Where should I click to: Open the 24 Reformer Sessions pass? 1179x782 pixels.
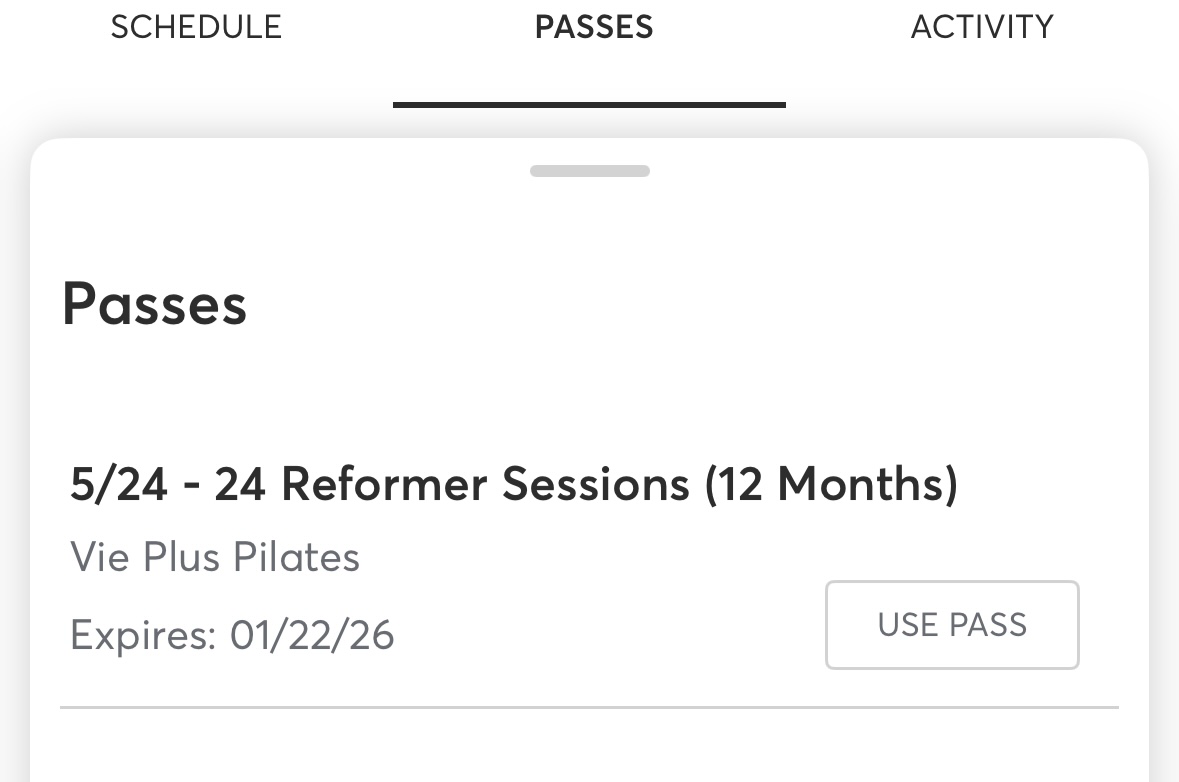pyautogui.click(x=514, y=485)
